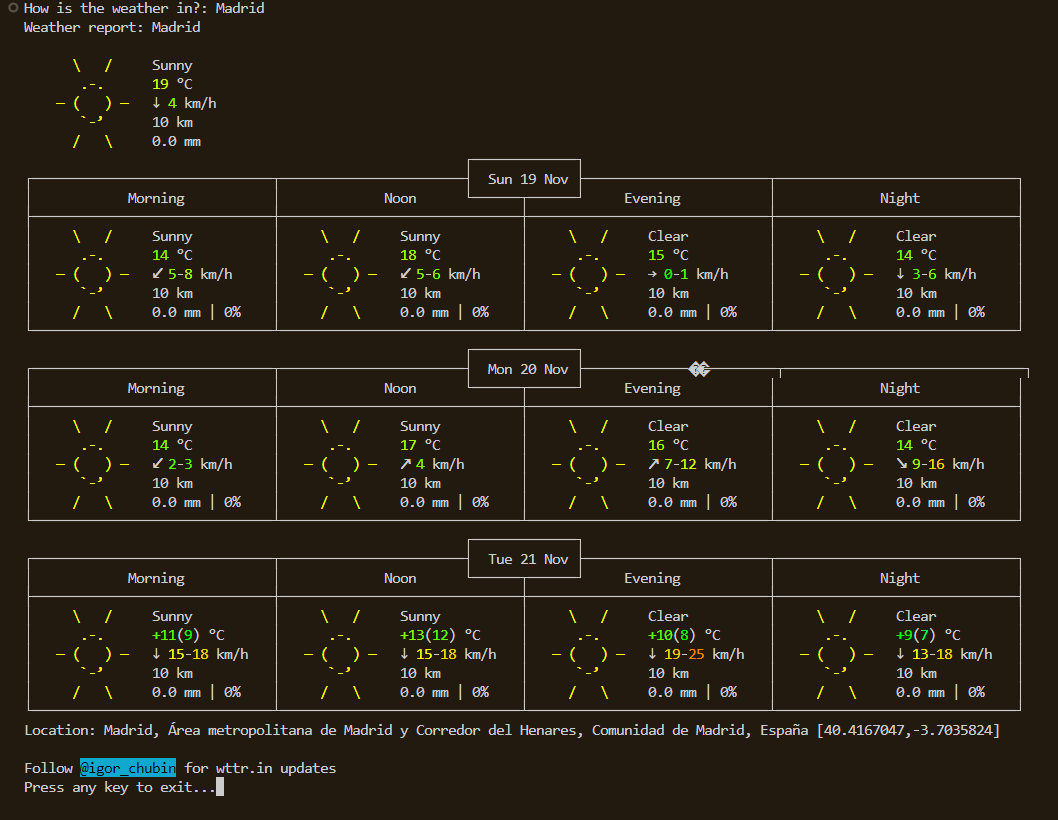
Task: Click the circle indicator beside the weather prompt
Action: coord(12,8)
